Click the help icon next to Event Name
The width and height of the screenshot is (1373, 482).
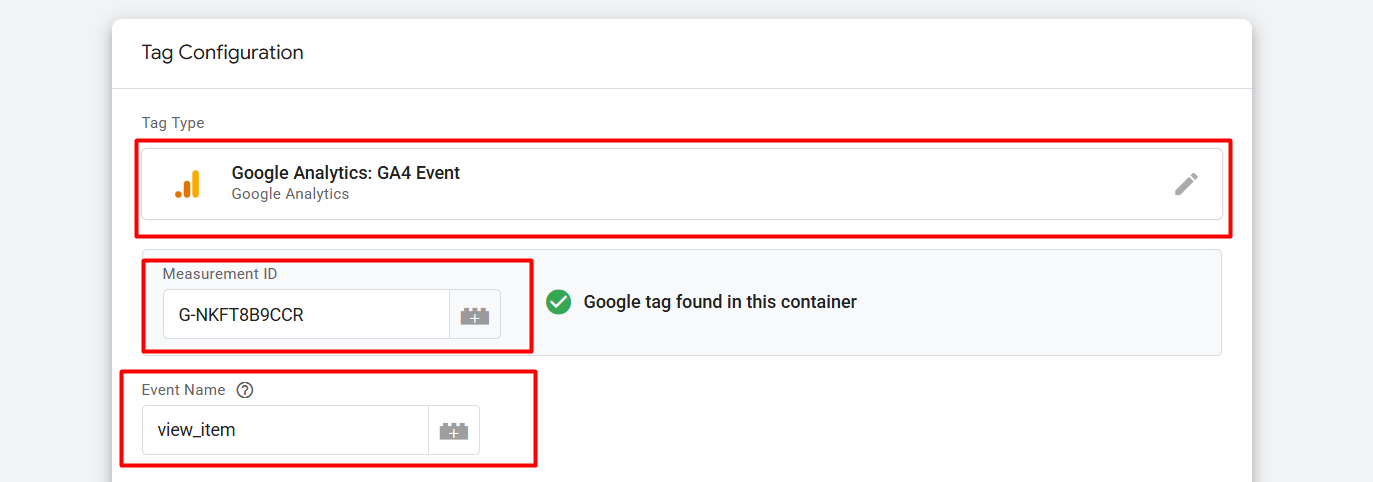click(x=245, y=390)
